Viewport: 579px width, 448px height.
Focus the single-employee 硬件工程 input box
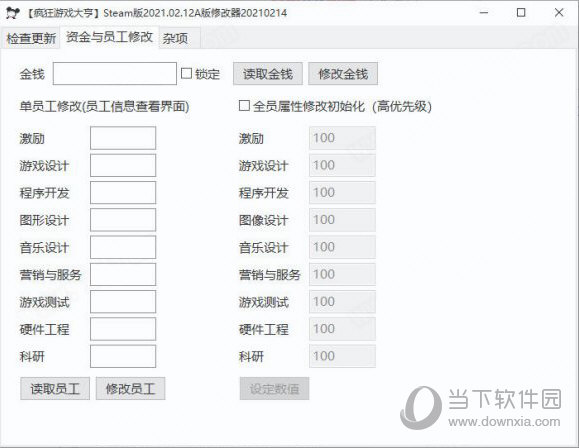tap(123, 329)
